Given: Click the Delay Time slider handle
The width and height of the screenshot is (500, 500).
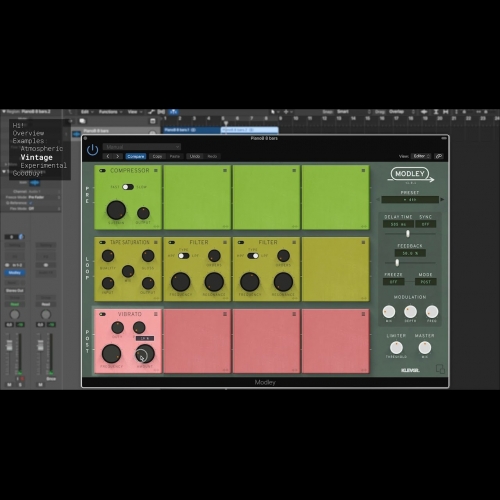Looking at the screenshot, I should 408,234.
